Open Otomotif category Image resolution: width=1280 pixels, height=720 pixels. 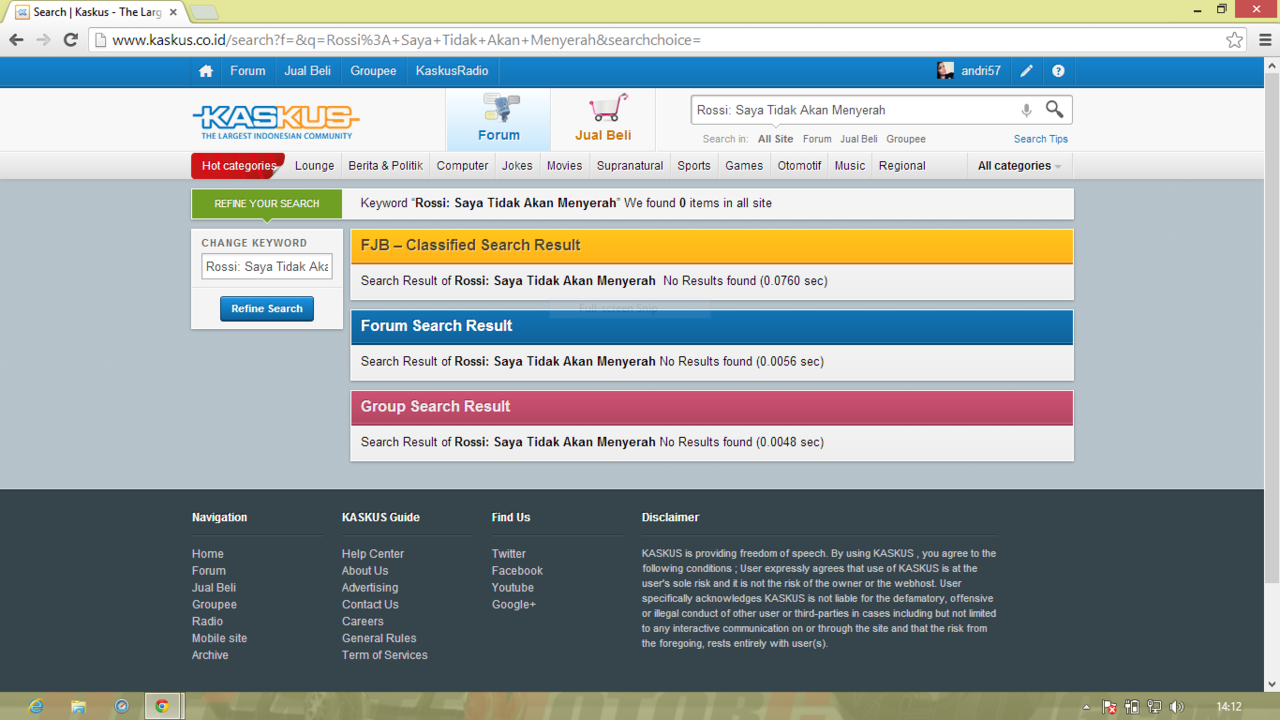[799, 166]
